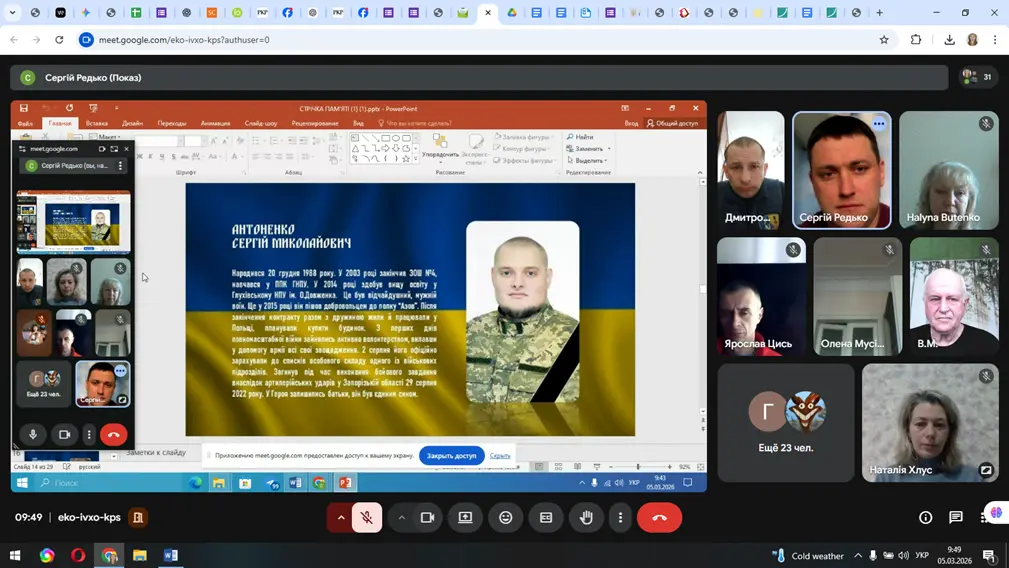Turn on captions in Meet

point(546,517)
